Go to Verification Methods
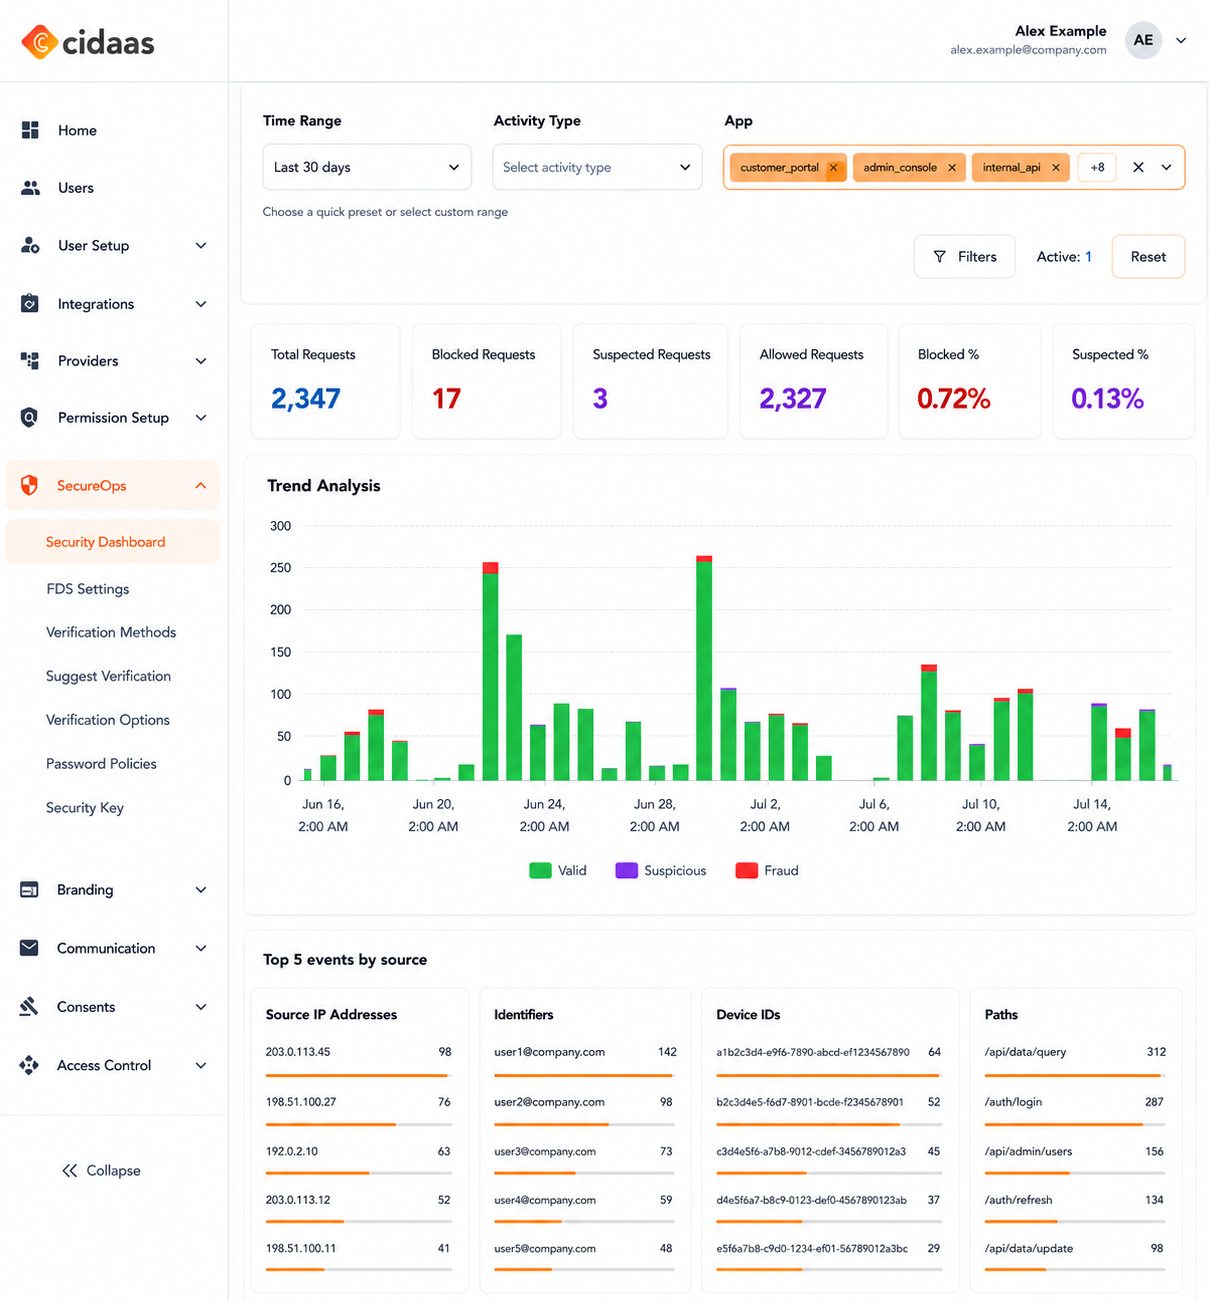The width and height of the screenshot is (1209, 1301). click(111, 632)
